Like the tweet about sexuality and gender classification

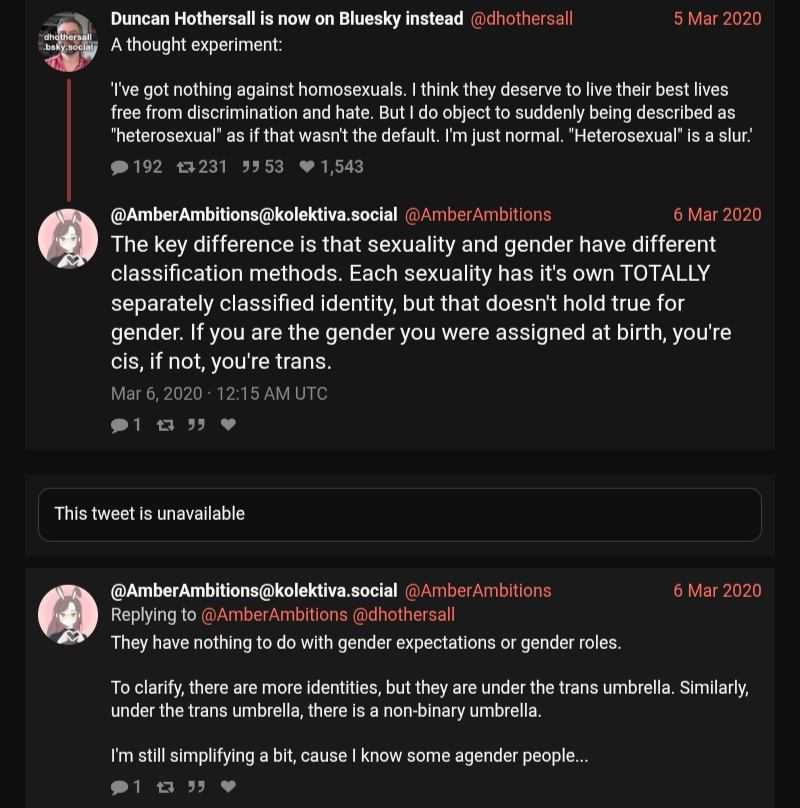click(x=228, y=425)
